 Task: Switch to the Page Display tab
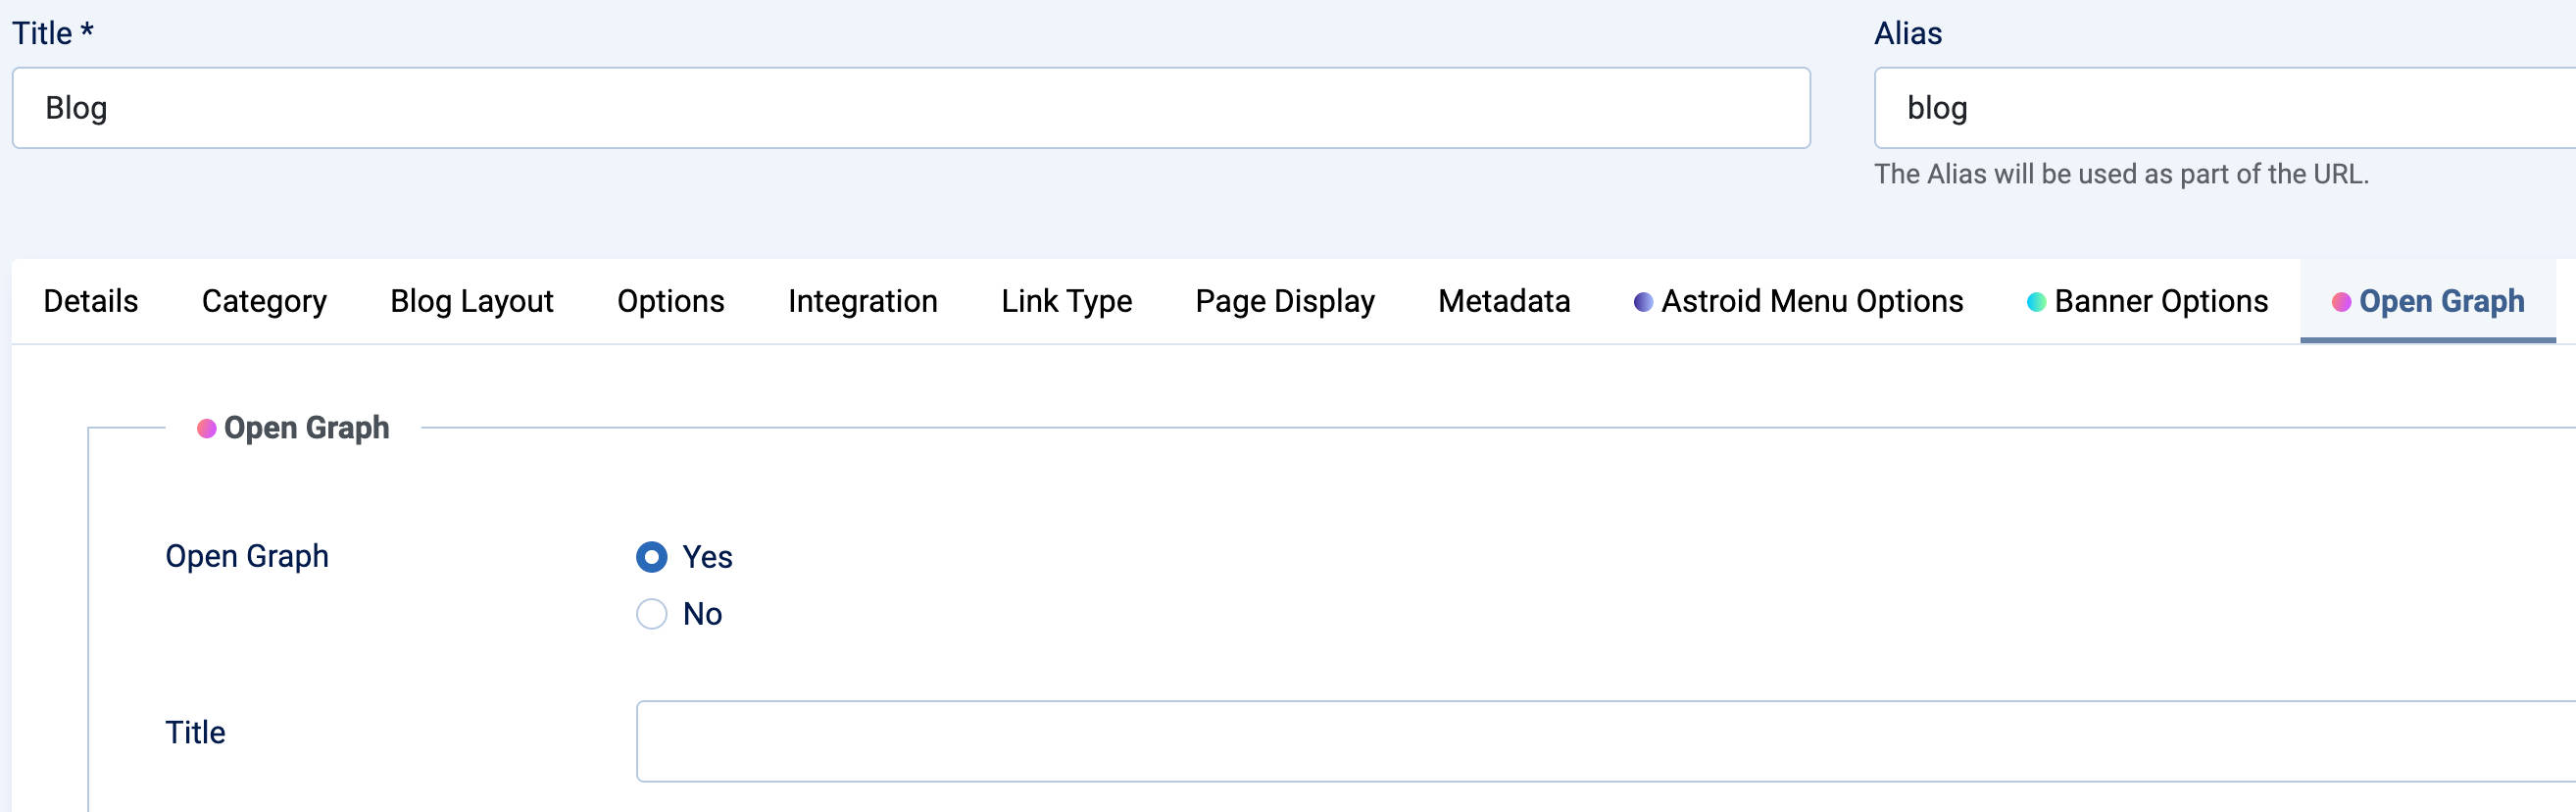coord(1285,301)
